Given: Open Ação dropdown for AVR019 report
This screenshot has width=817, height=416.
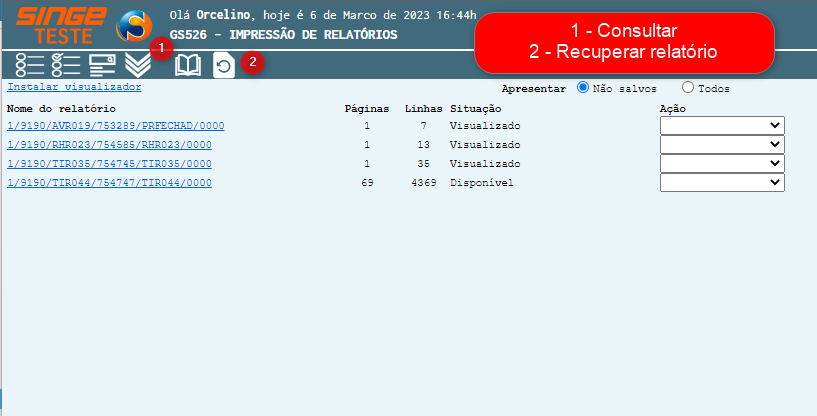Looking at the screenshot, I should pos(721,125).
